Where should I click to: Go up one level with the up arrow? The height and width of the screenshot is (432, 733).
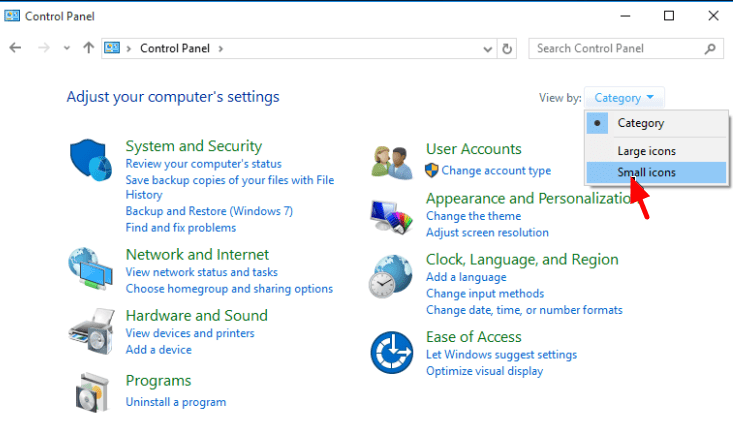coord(88,48)
